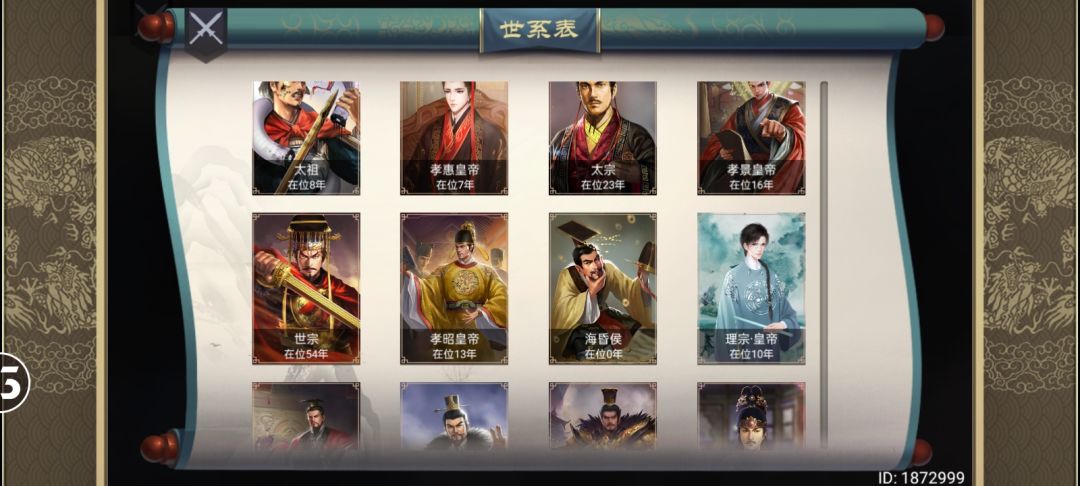Select the 孝昭皇帝 yellow robe portrait
Viewport: 1080px width, 486px height.
tap(454, 288)
